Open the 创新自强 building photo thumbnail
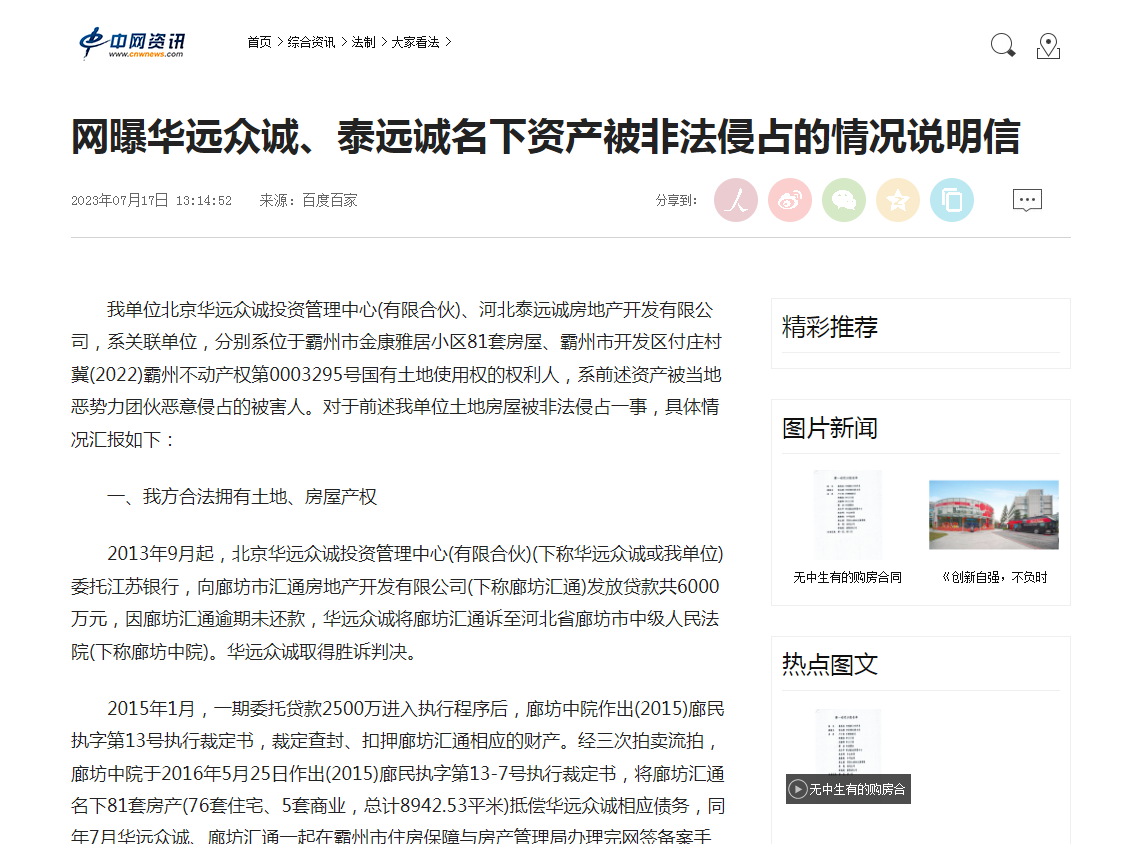 pyautogui.click(x=993, y=515)
